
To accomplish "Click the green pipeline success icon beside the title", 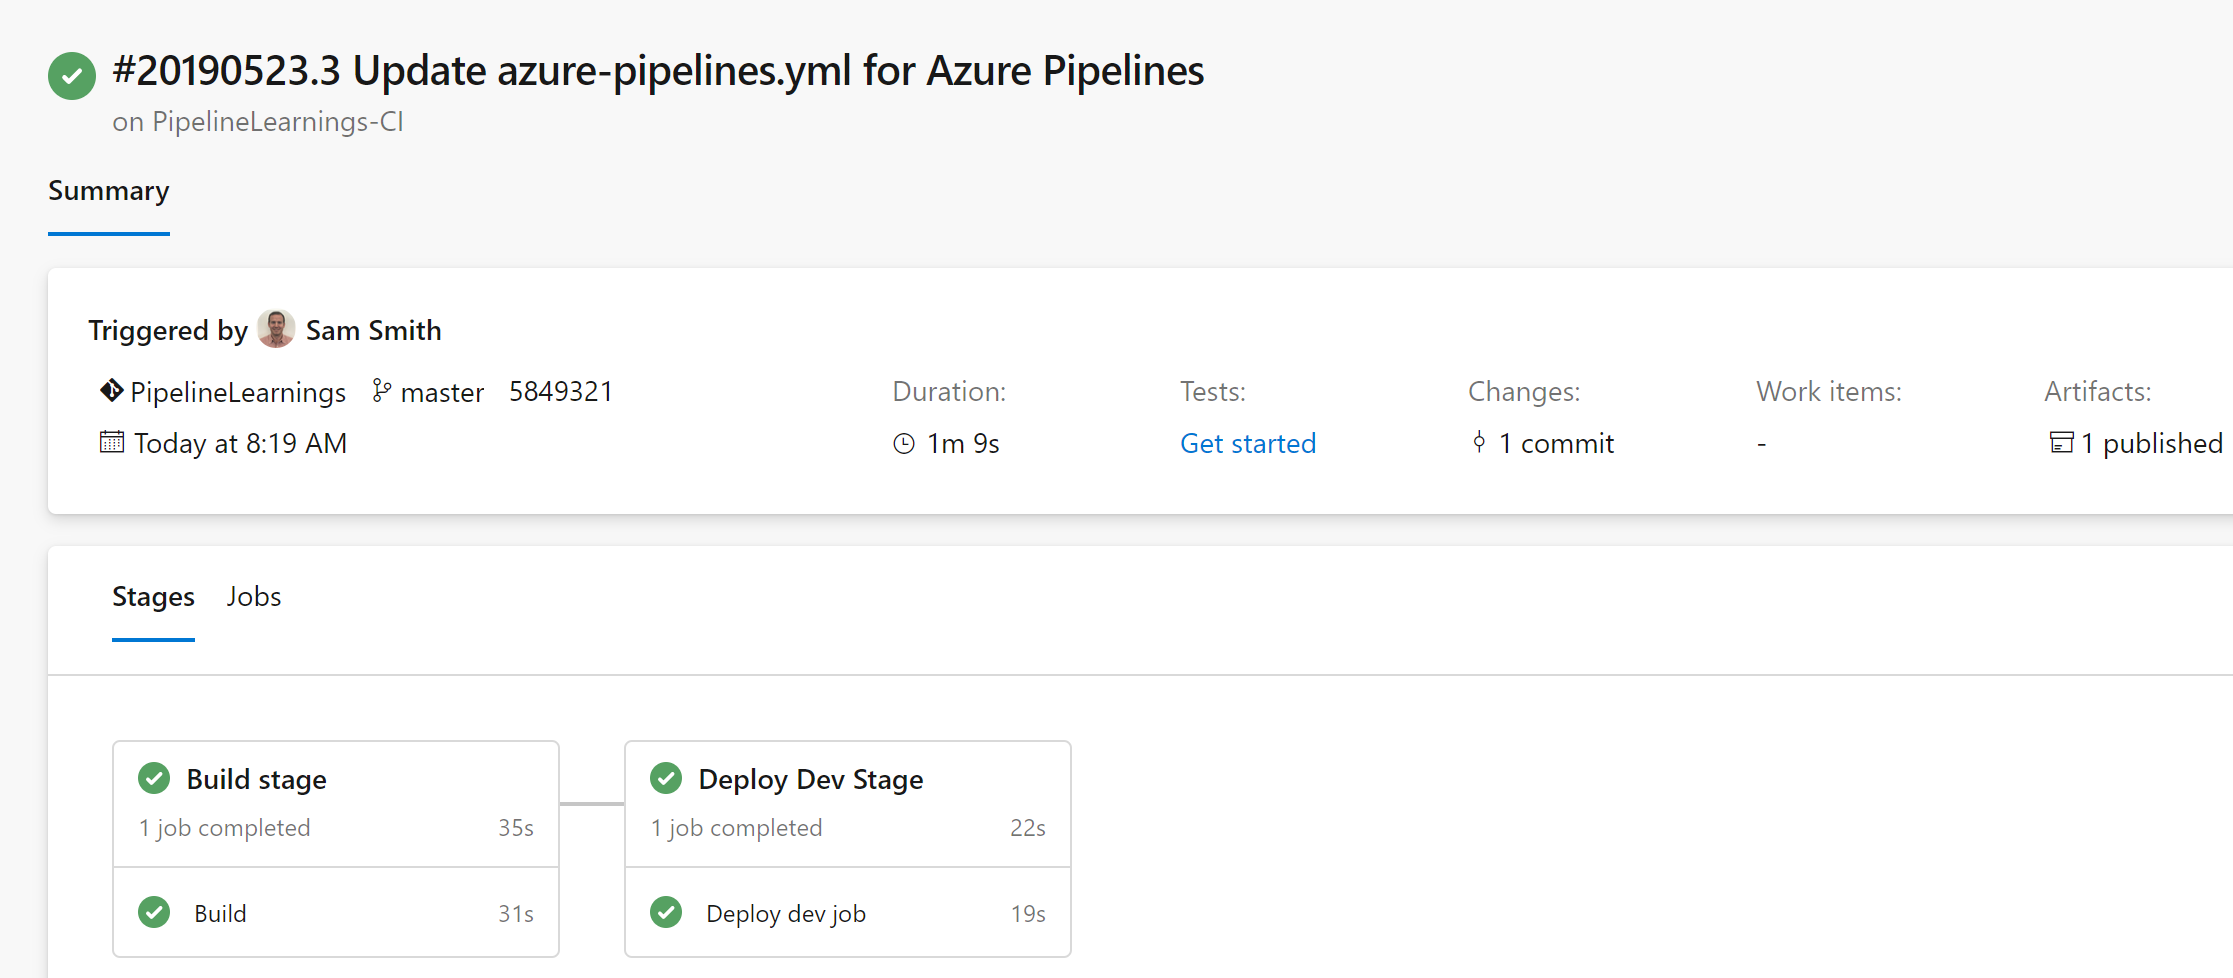I will pos(72,76).
